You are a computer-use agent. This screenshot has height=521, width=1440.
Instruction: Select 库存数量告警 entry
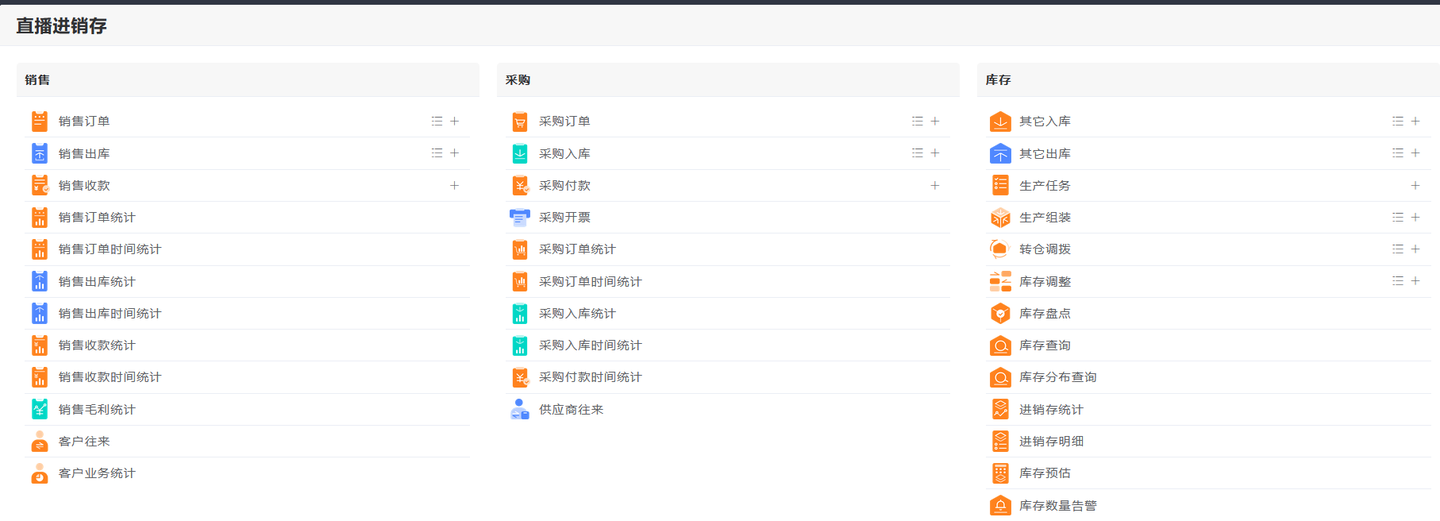click(x=1057, y=506)
